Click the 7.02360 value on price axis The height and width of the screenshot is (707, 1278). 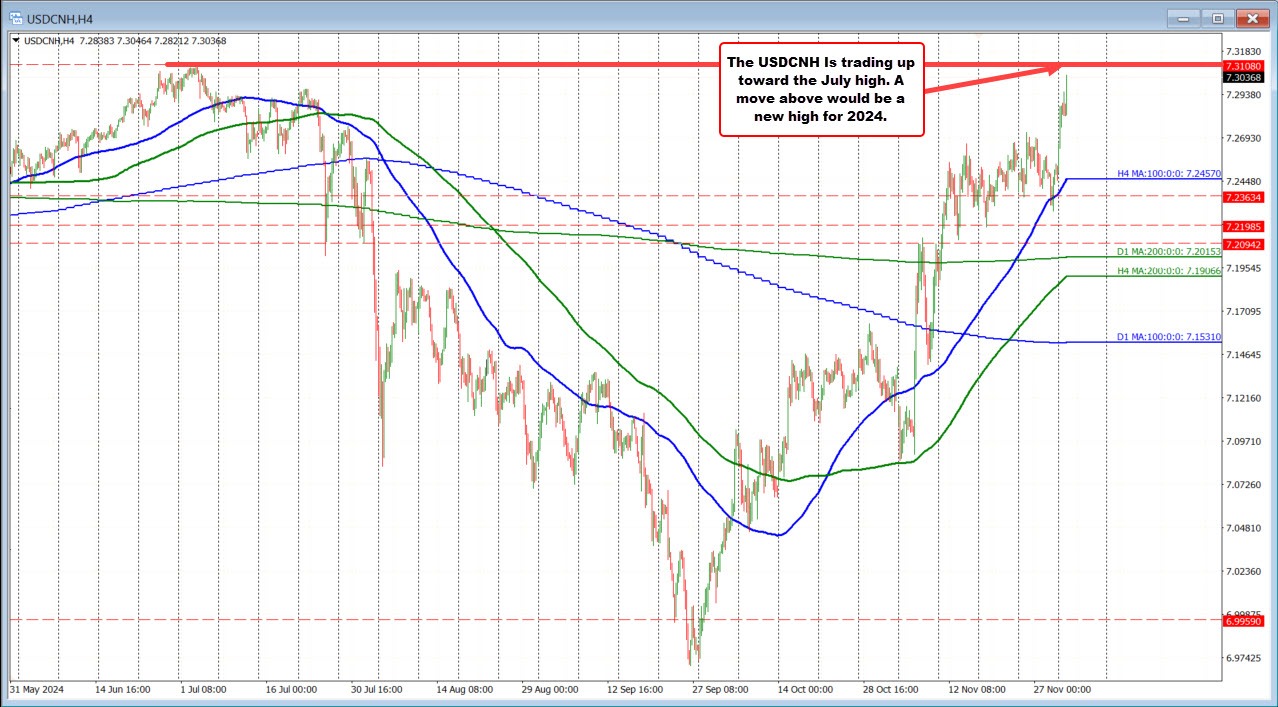click(1244, 571)
